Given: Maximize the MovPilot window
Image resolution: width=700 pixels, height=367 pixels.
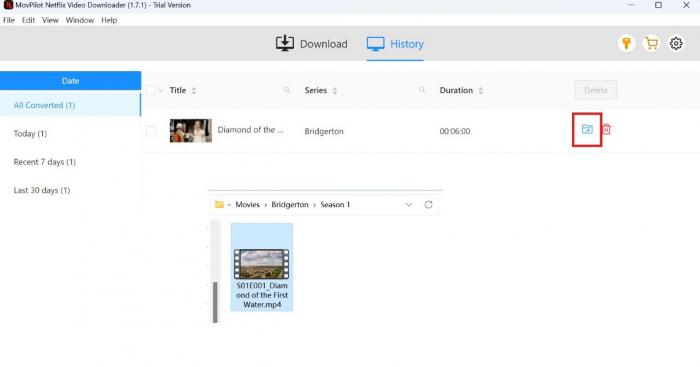Looking at the screenshot, I should click(658, 5).
